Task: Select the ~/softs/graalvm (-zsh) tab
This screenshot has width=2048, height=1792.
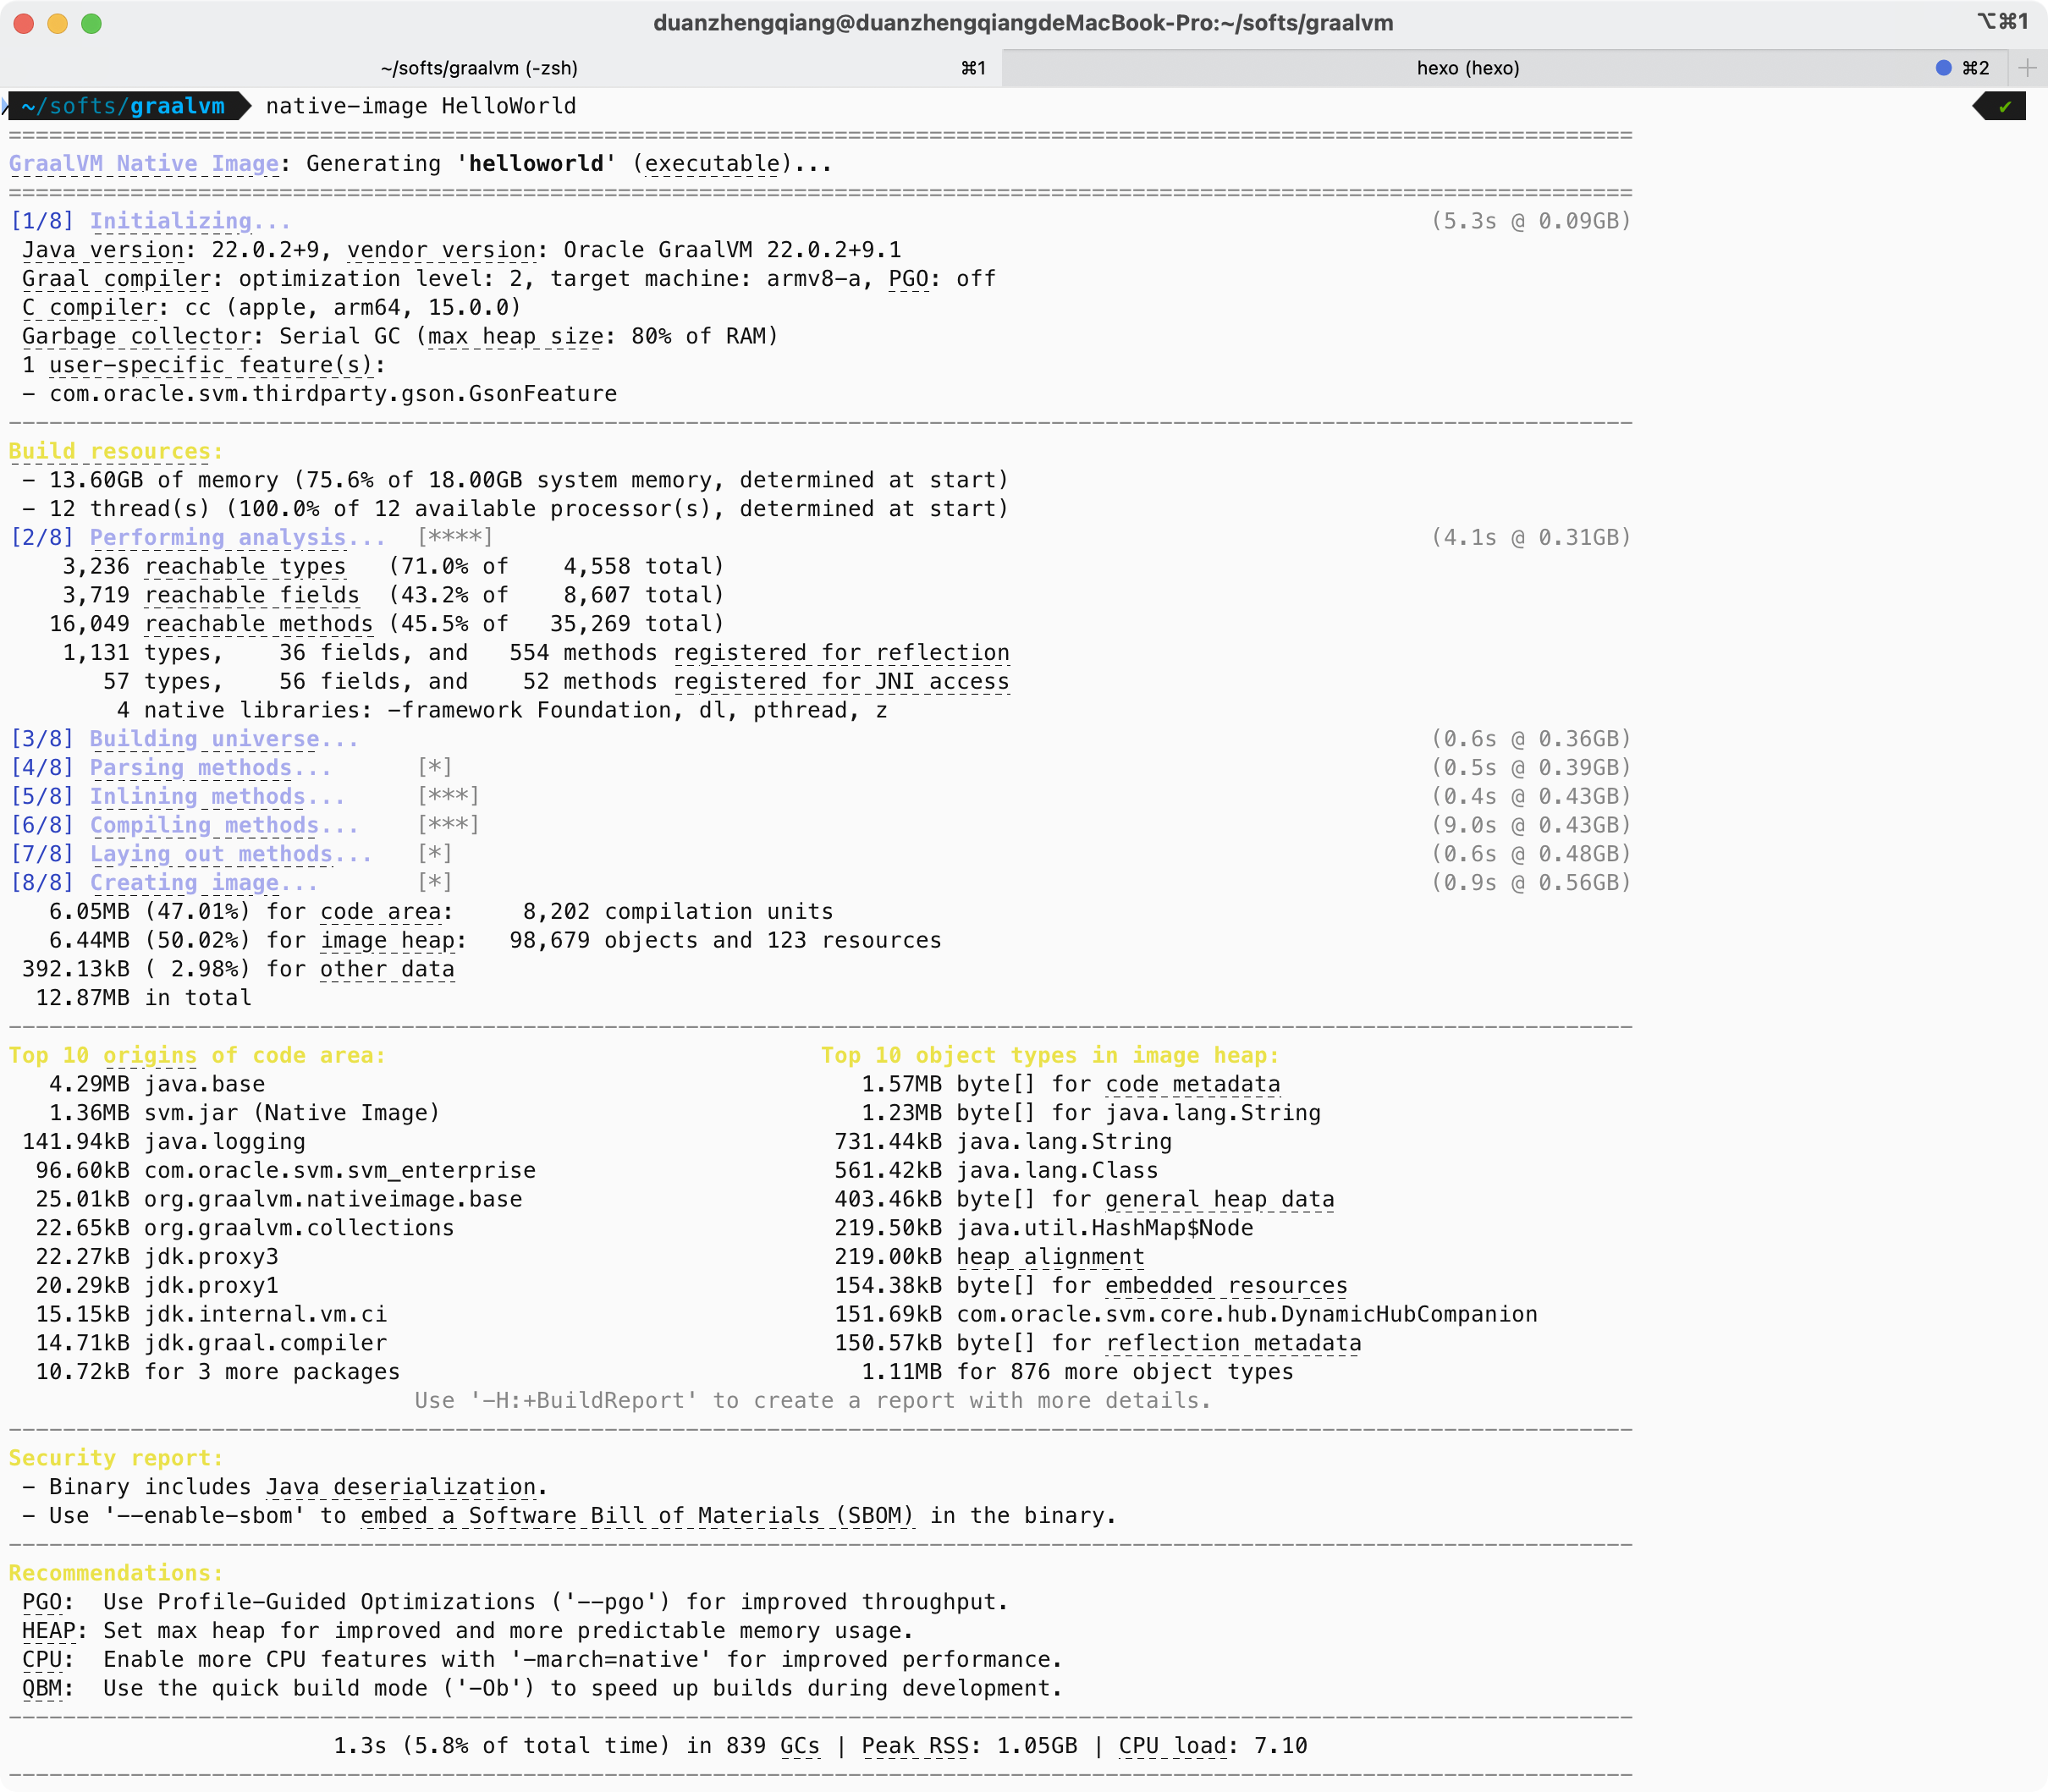Action: [479, 68]
